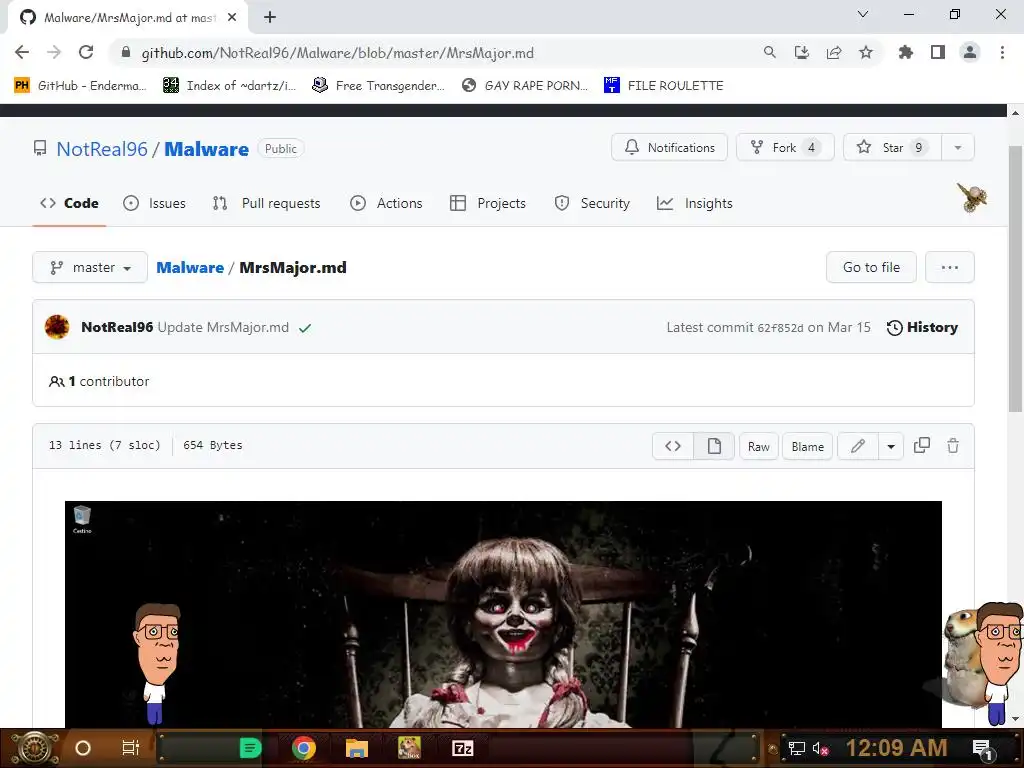The width and height of the screenshot is (1024, 768).
Task: Fork the Malware repository
Action: tap(785, 148)
